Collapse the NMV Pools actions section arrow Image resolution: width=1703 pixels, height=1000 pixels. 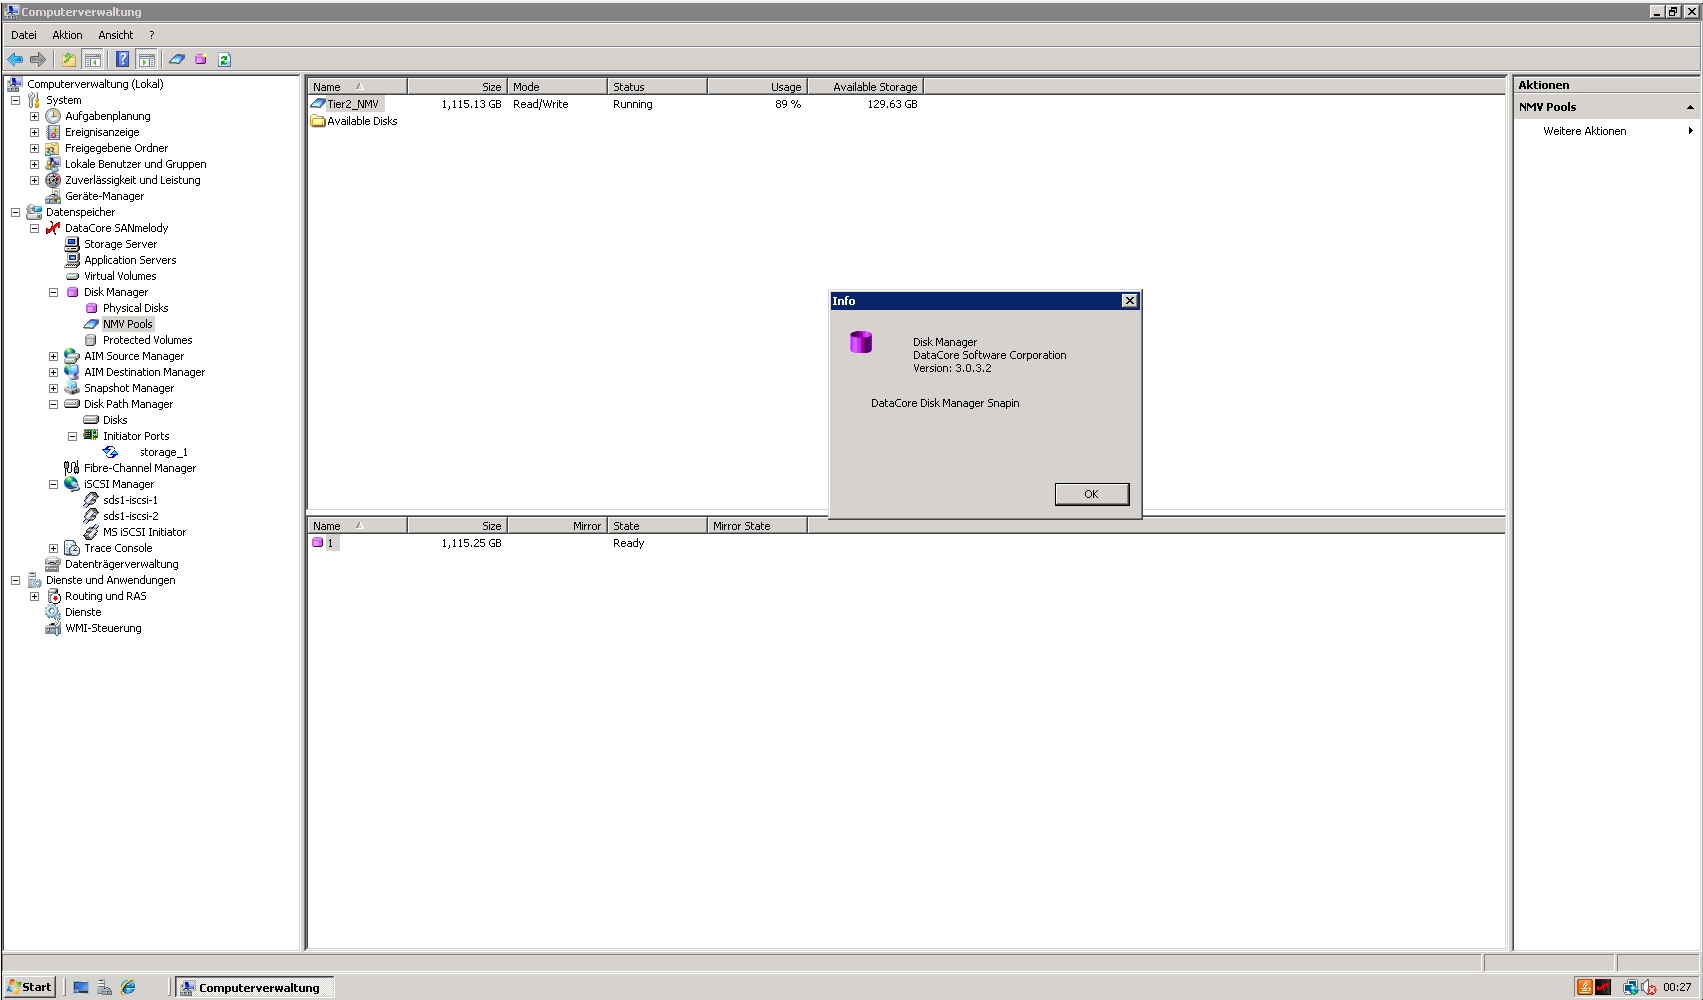click(1690, 107)
